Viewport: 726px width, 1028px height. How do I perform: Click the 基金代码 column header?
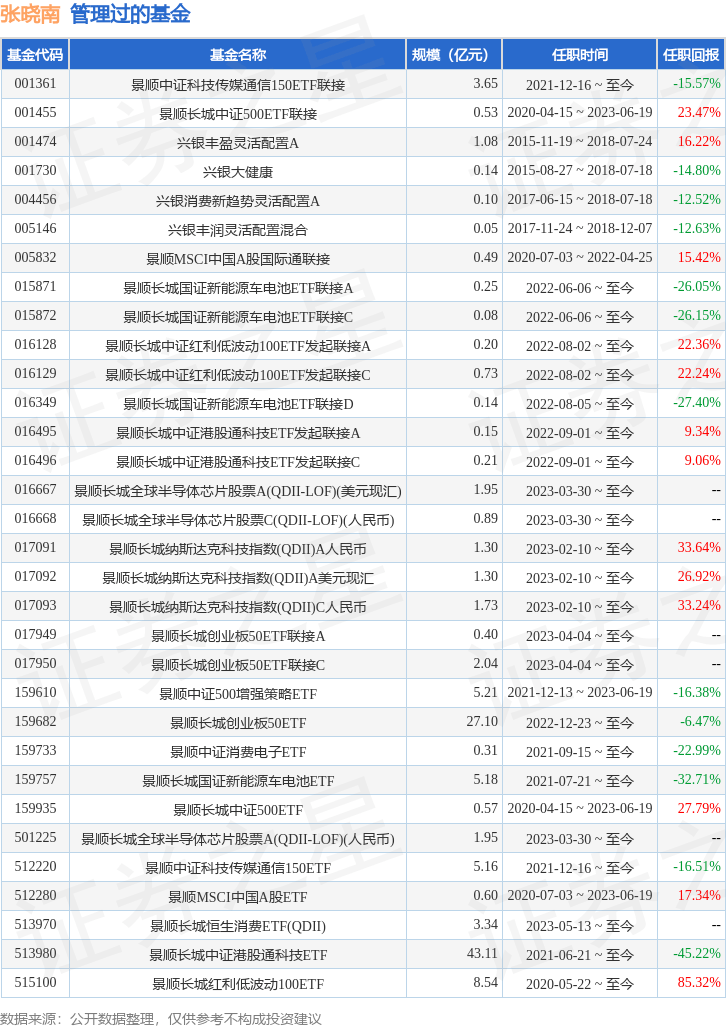tap(35, 55)
